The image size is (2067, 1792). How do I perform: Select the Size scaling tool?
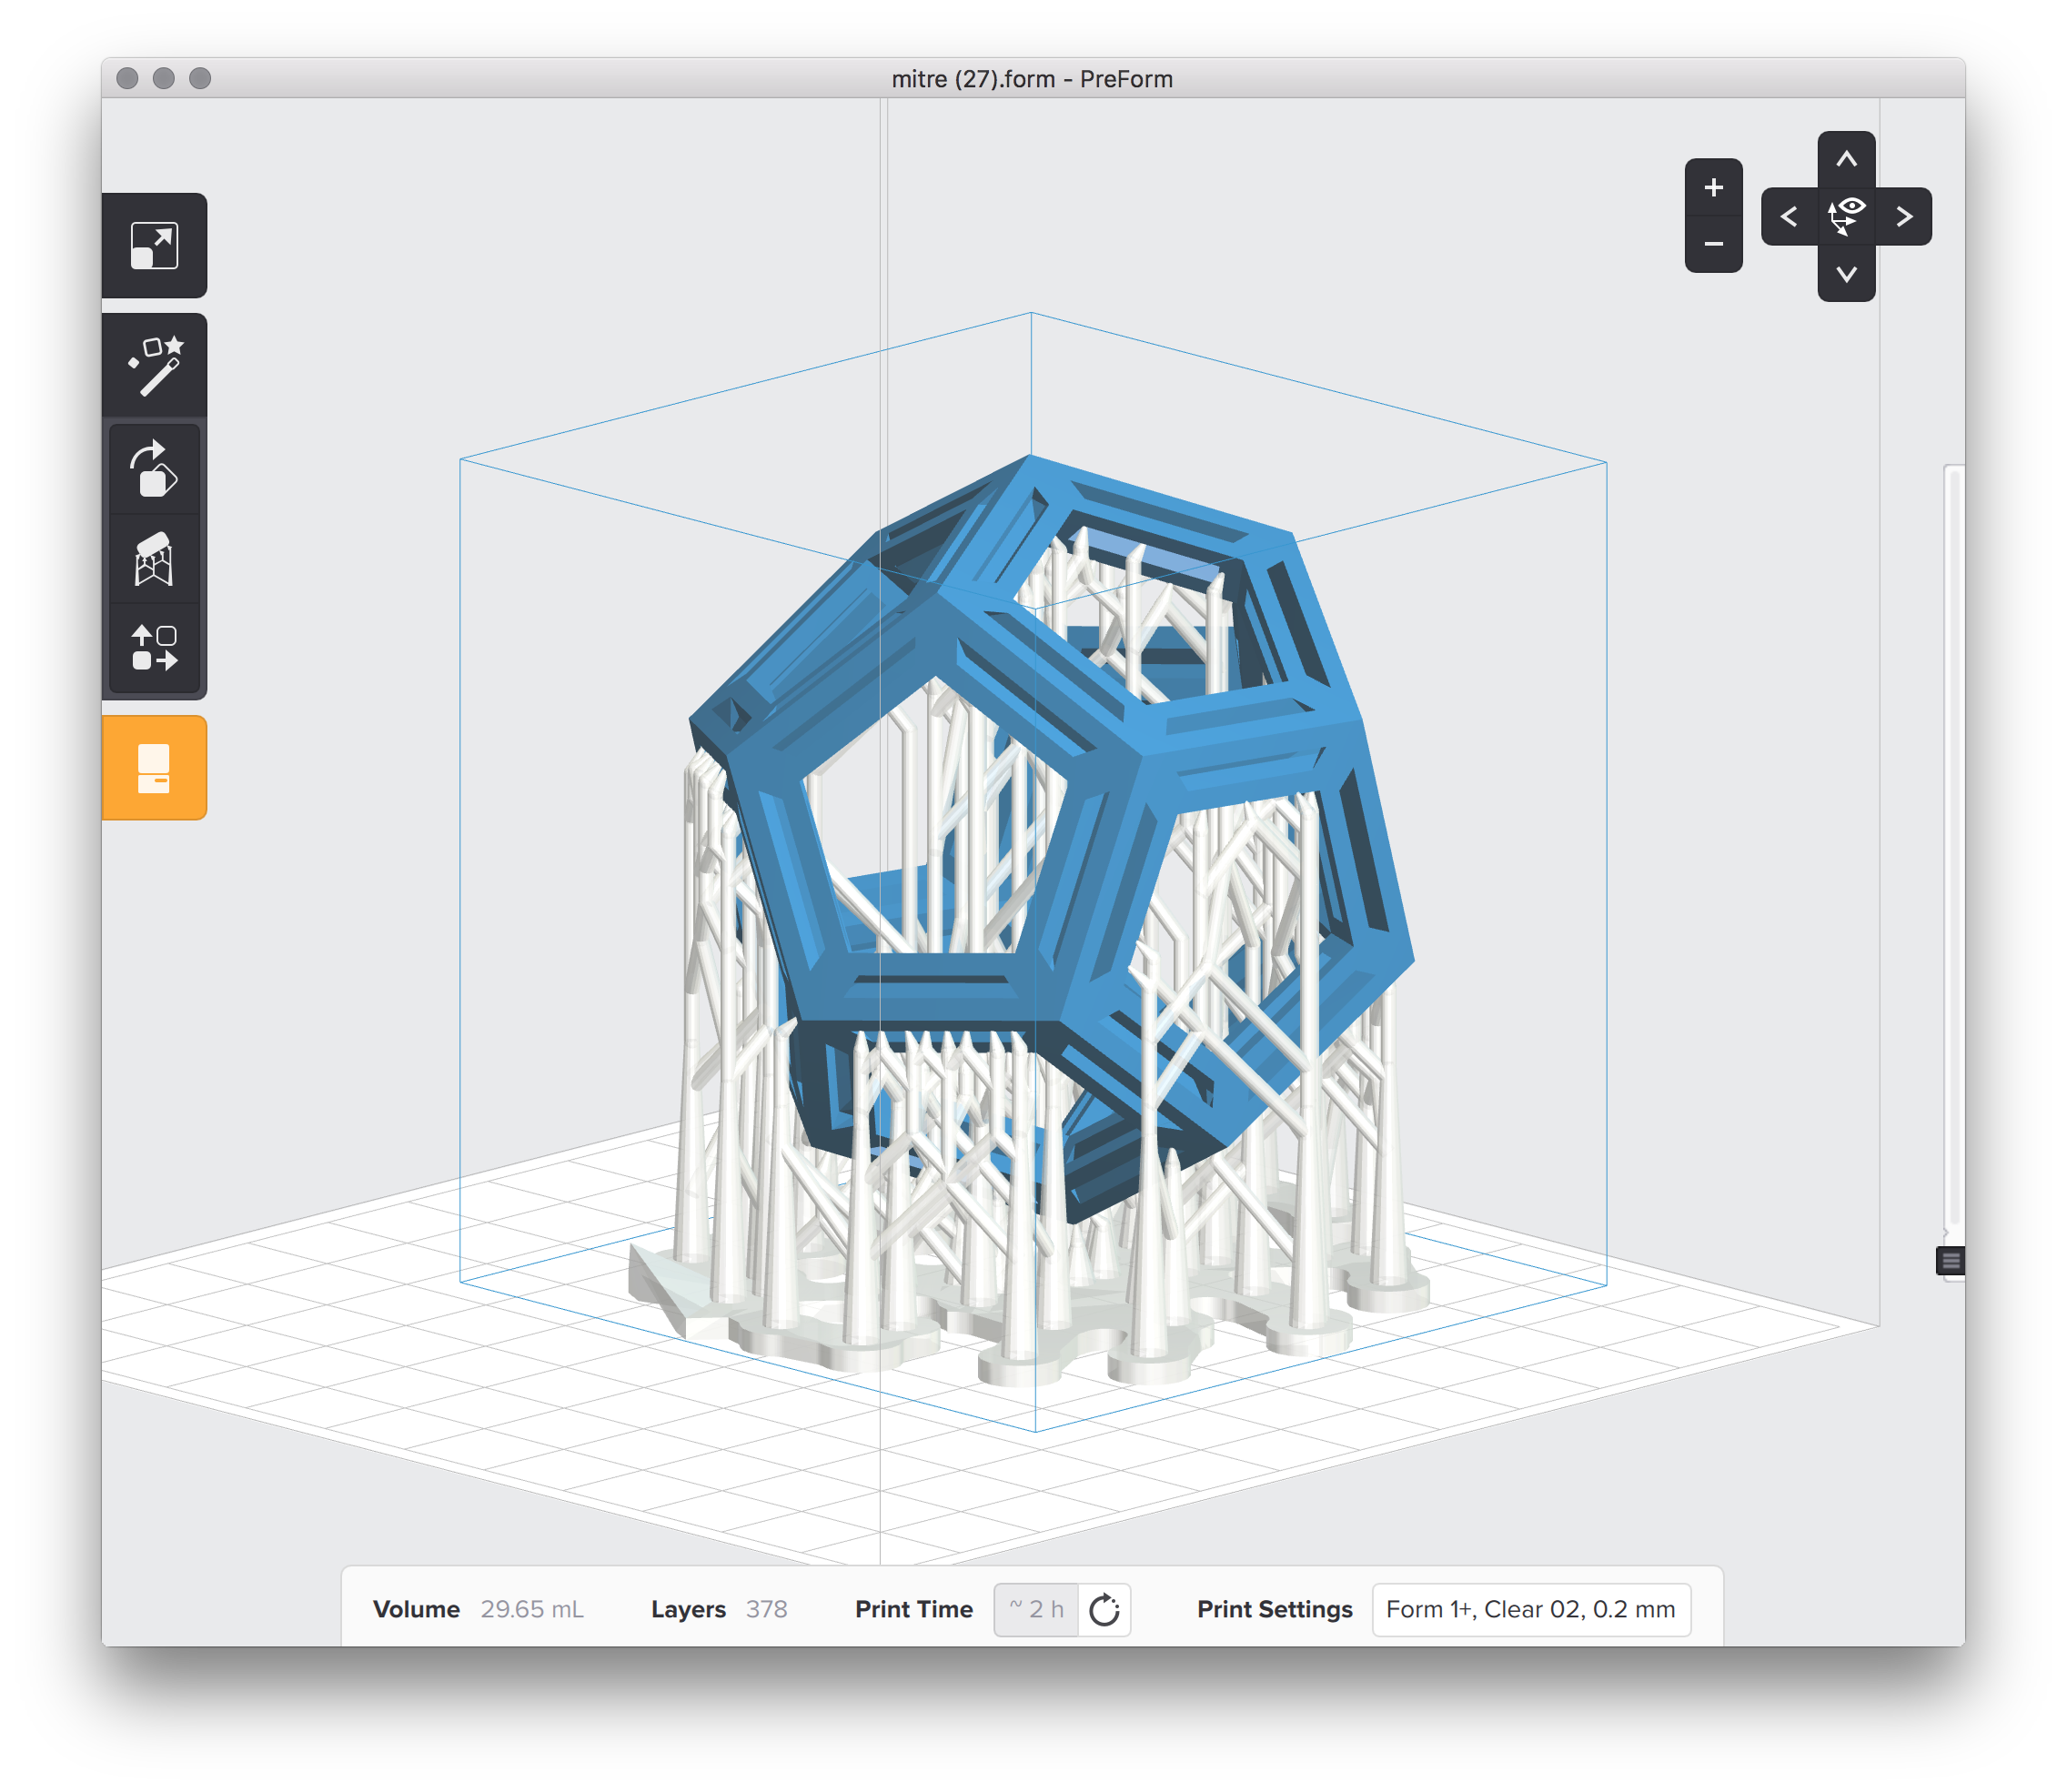pos(155,247)
